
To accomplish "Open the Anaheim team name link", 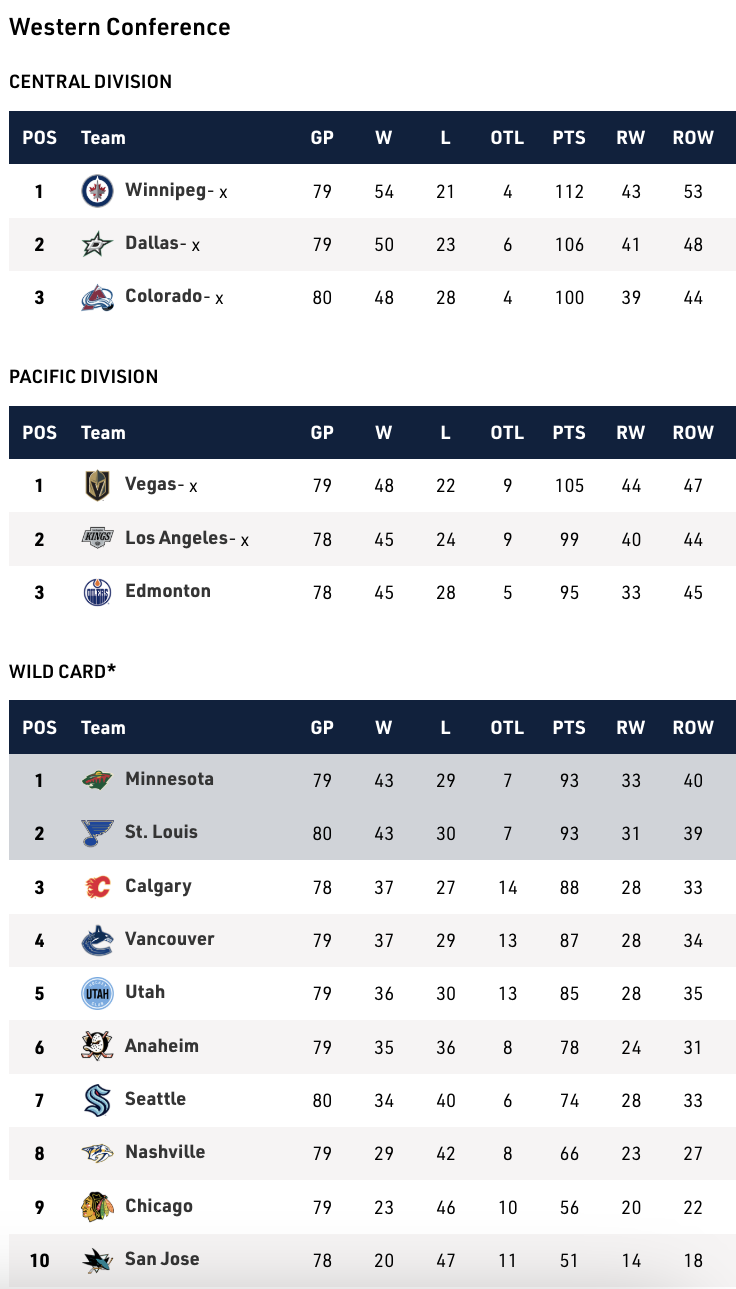I will click(x=161, y=1046).
